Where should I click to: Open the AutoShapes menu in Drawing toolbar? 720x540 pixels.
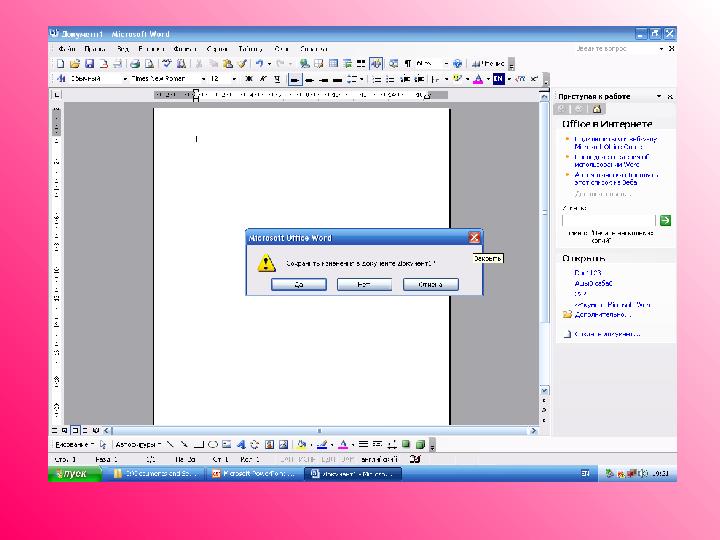pos(138,444)
